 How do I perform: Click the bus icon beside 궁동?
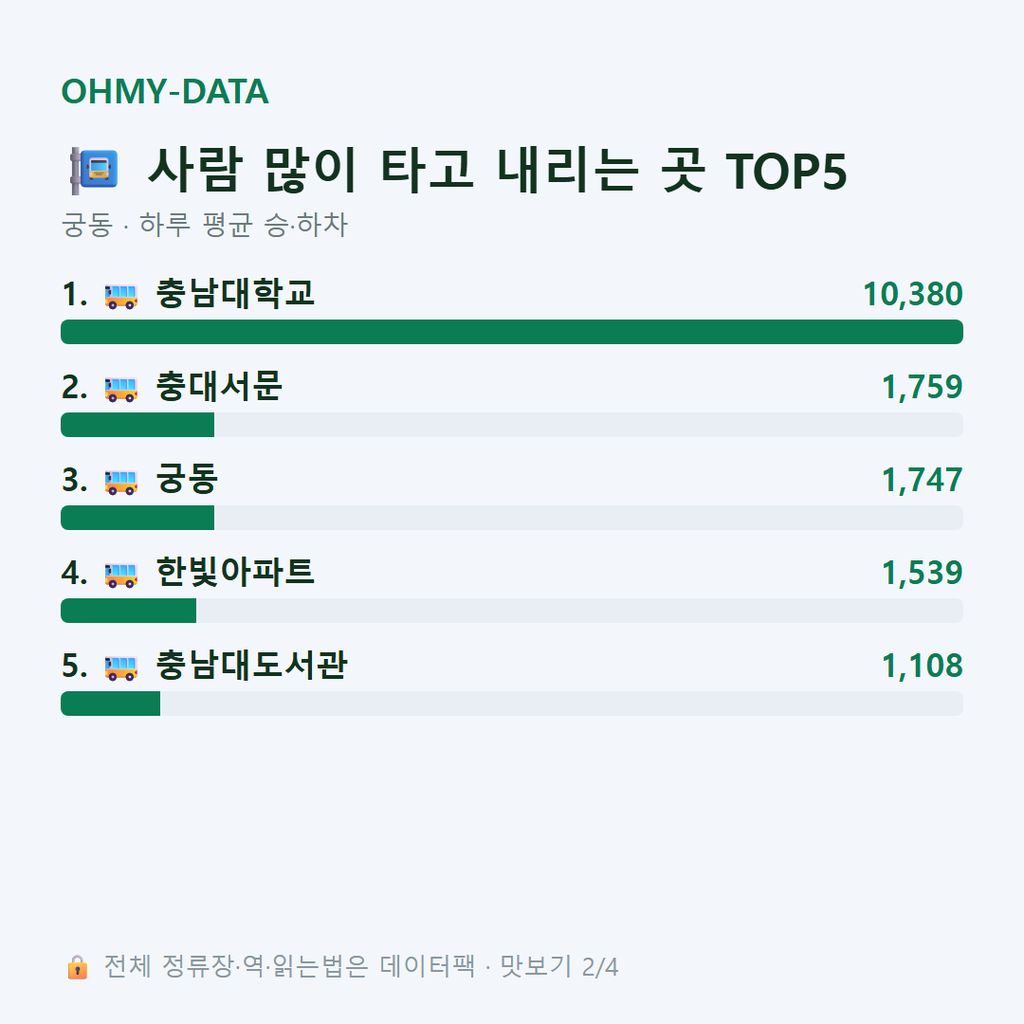(x=121, y=482)
